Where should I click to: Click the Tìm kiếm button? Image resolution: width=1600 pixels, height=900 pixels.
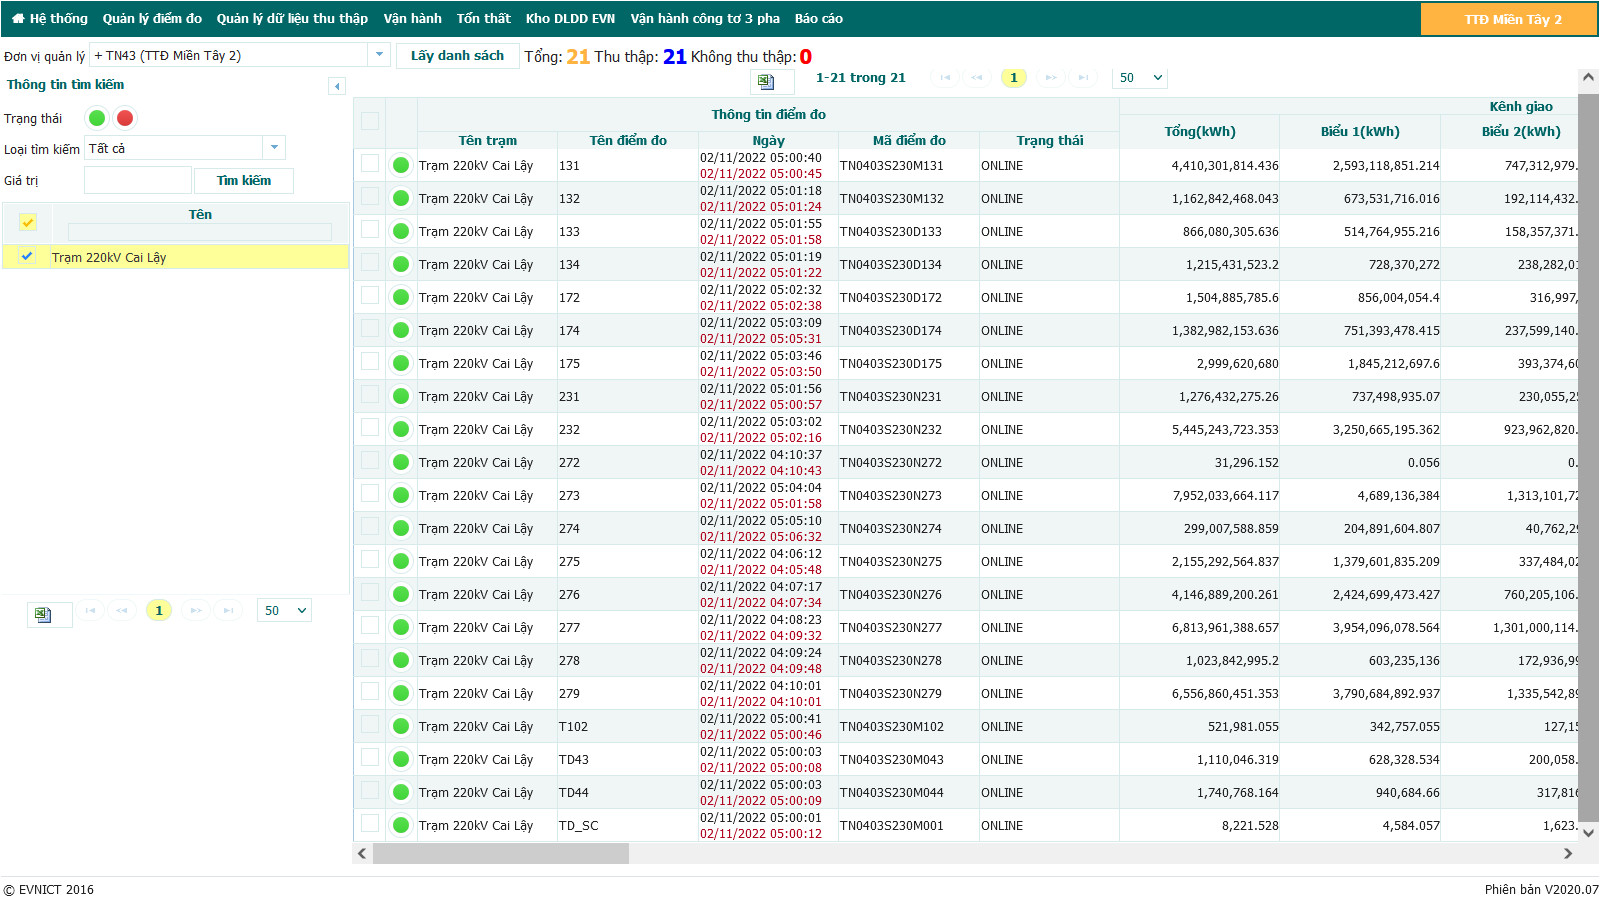pyautogui.click(x=244, y=180)
